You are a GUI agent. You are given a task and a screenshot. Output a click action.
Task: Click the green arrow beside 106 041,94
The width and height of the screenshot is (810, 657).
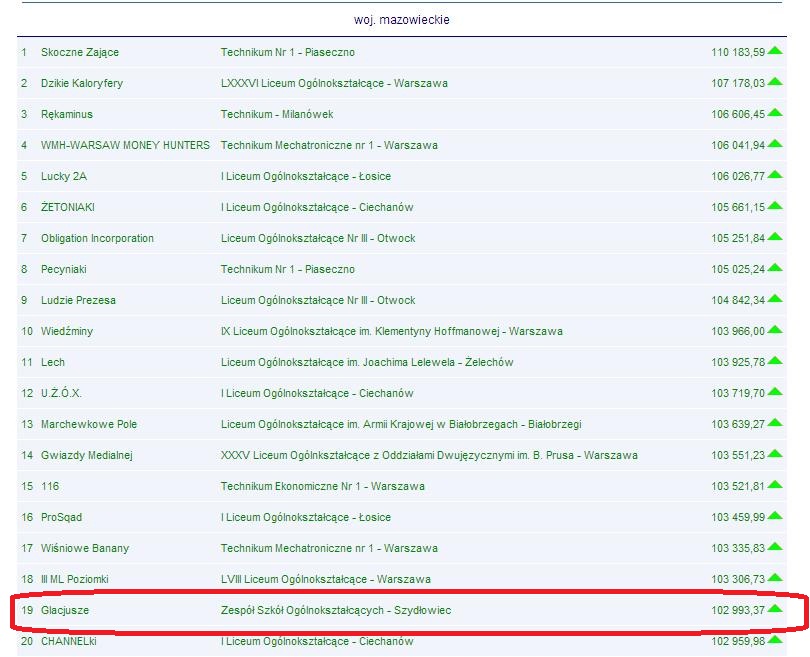775,144
